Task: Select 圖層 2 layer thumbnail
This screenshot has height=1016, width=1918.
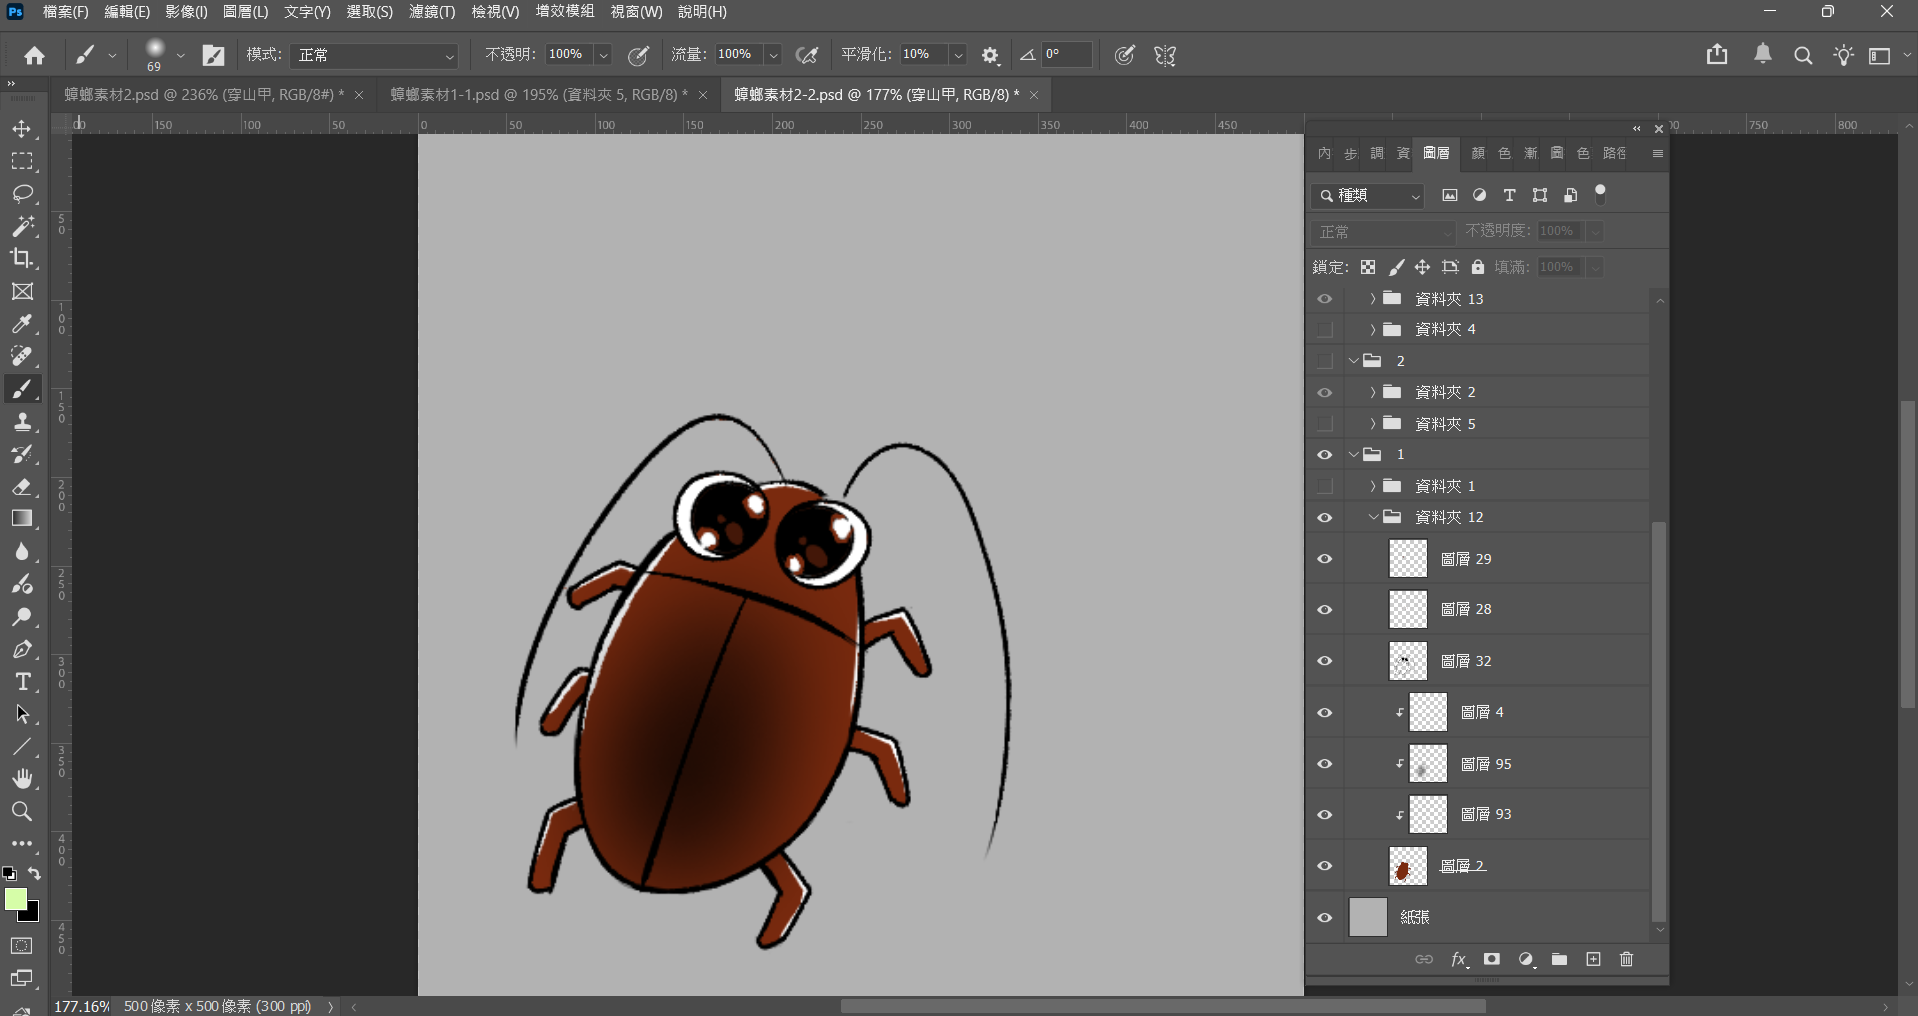Action: click(x=1408, y=866)
